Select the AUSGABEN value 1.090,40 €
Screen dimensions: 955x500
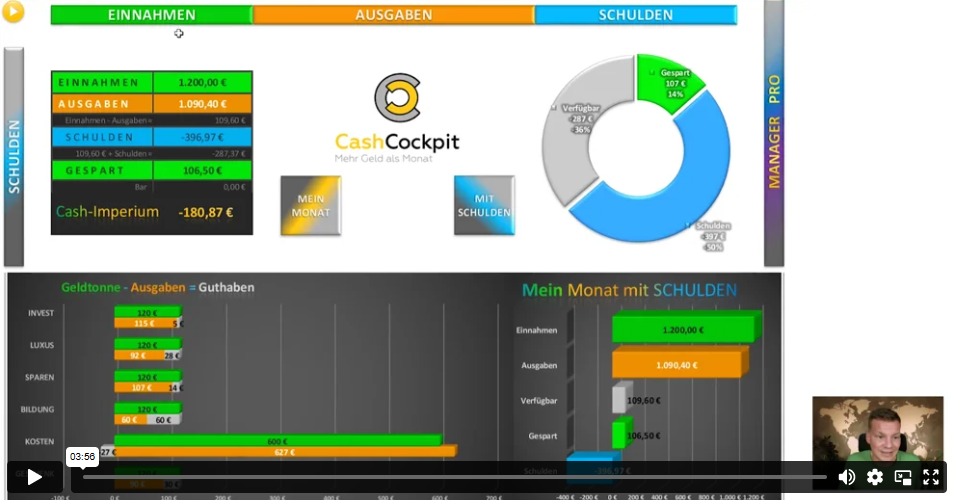[x=202, y=104]
